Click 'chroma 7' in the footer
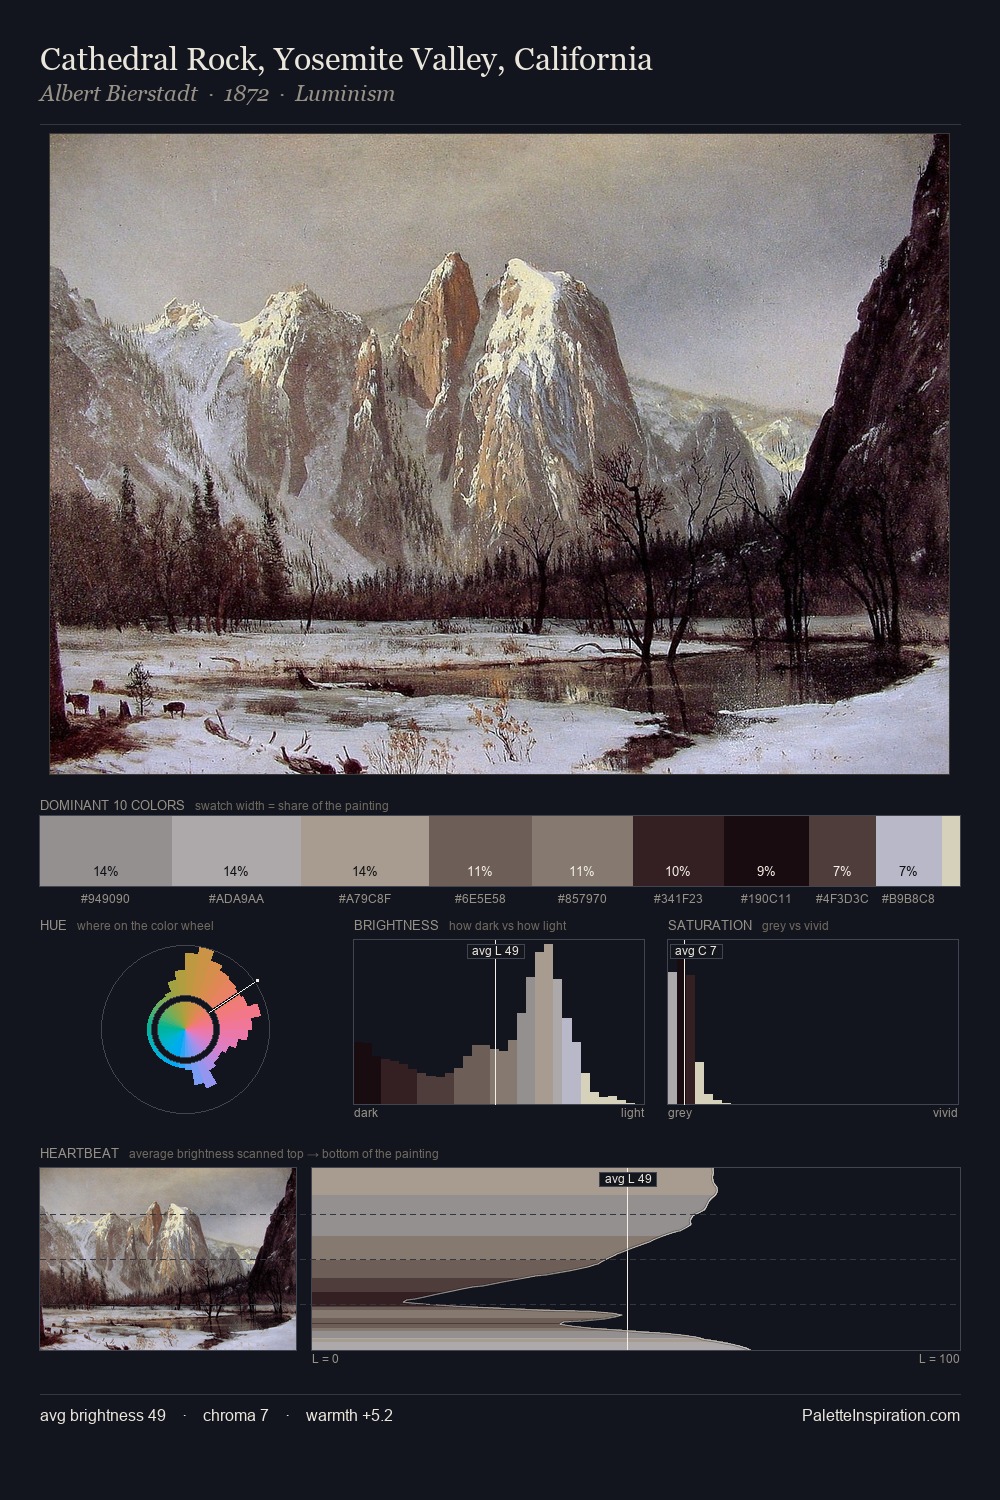 pos(236,1416)
